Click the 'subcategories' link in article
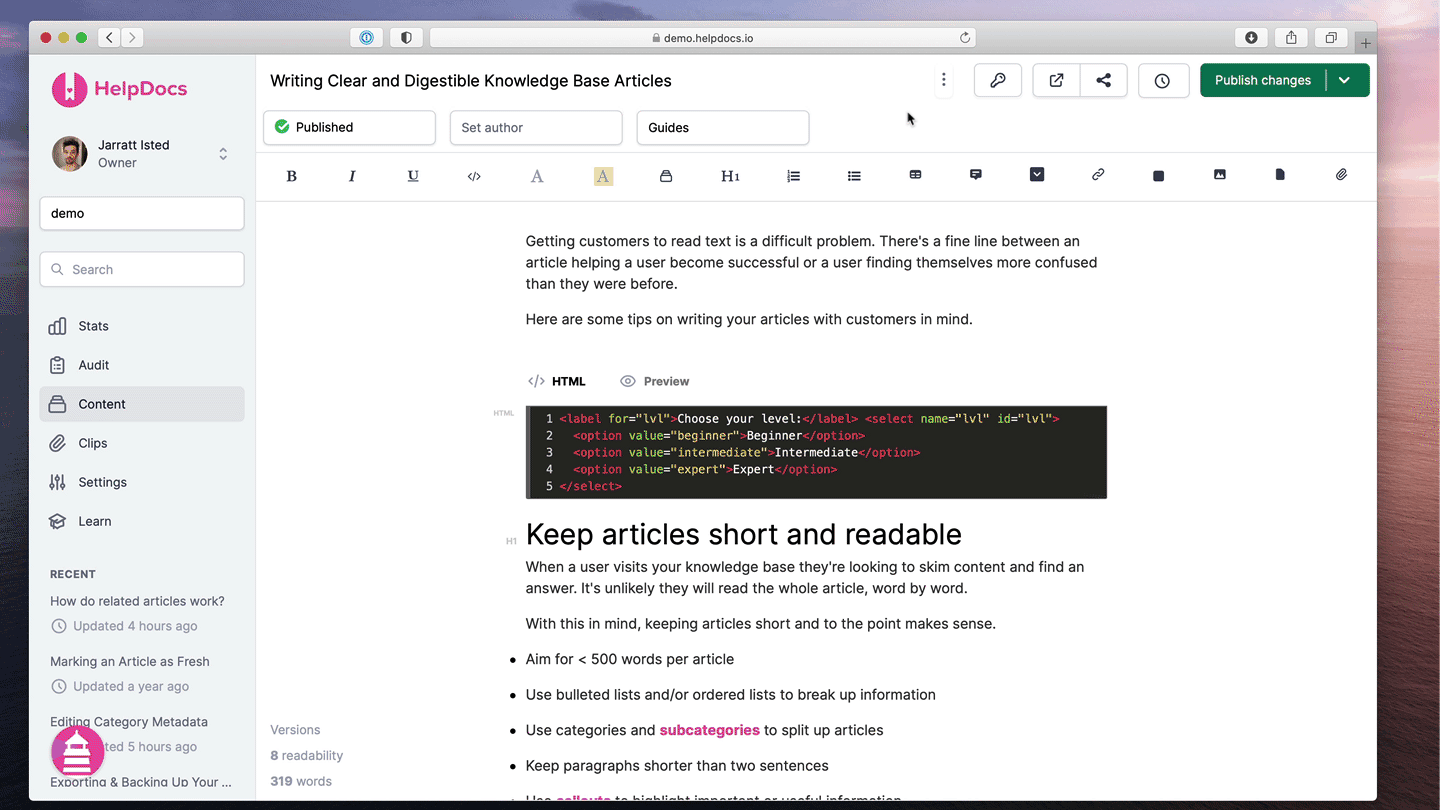Screen dimensions: 1440x810 709,730
